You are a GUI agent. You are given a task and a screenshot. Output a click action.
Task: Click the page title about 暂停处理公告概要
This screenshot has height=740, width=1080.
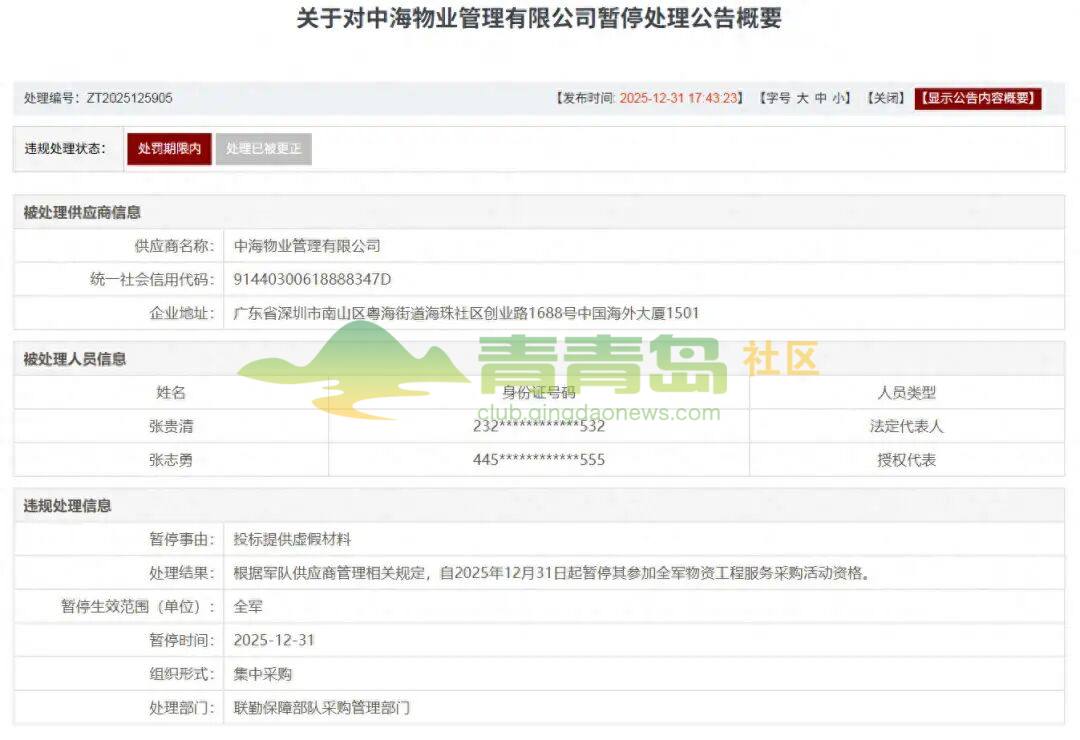click(539, 19)
